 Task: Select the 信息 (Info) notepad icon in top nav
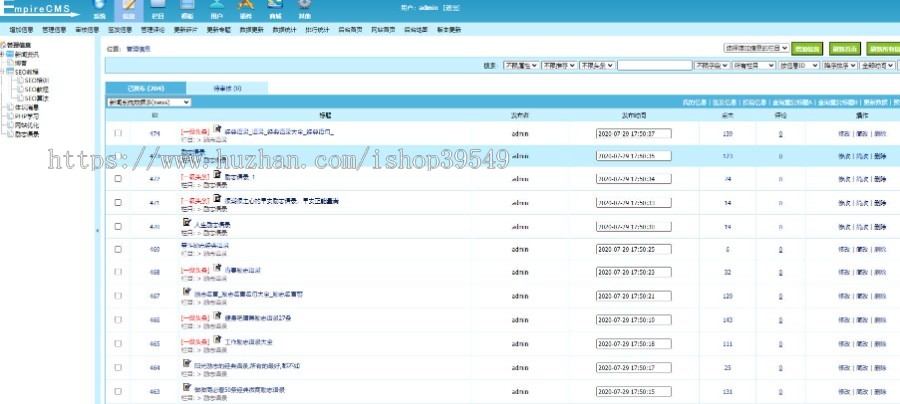[x=129, y=5]
